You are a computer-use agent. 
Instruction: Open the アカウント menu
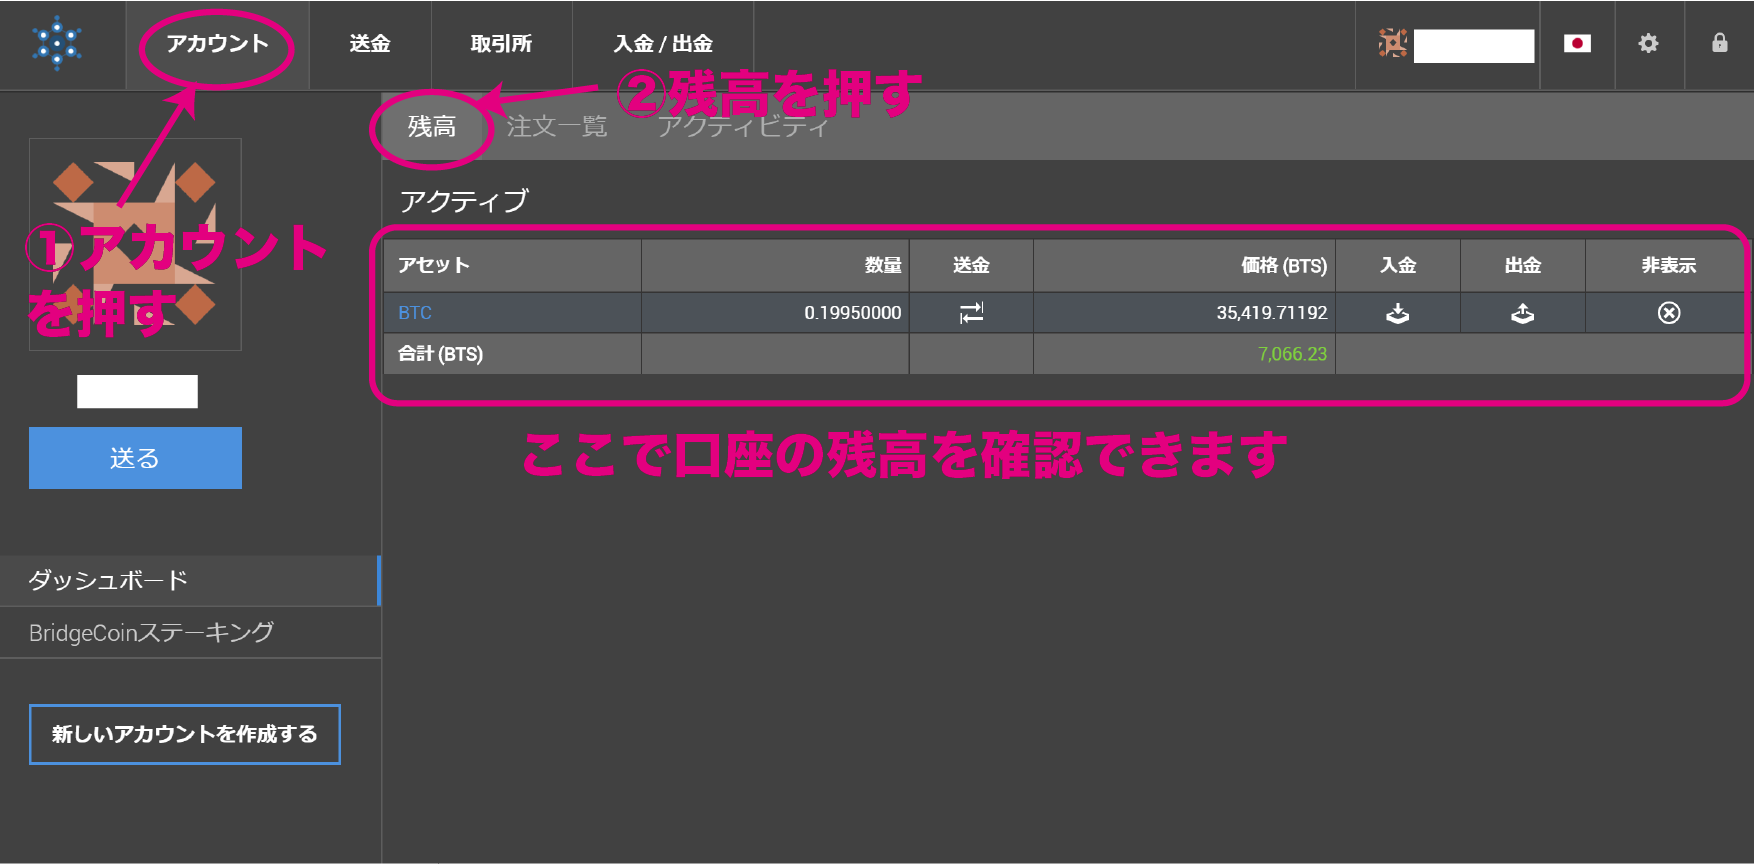tap(217, 44)
